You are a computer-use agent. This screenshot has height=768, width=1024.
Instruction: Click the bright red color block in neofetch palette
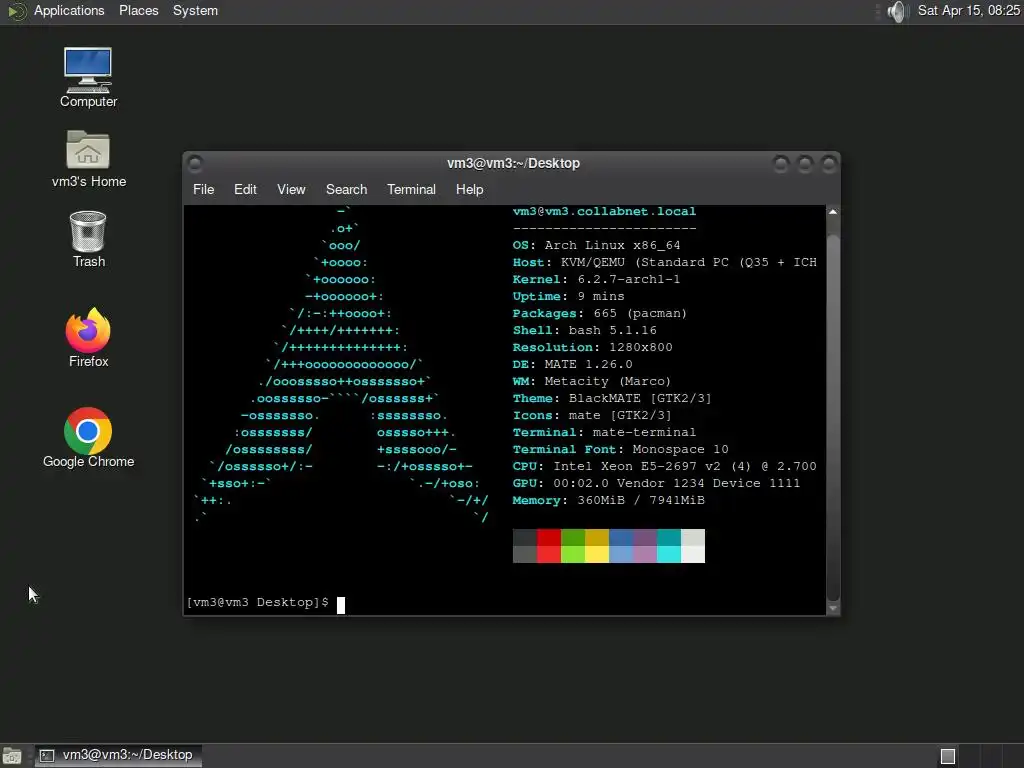click(549, 554)
